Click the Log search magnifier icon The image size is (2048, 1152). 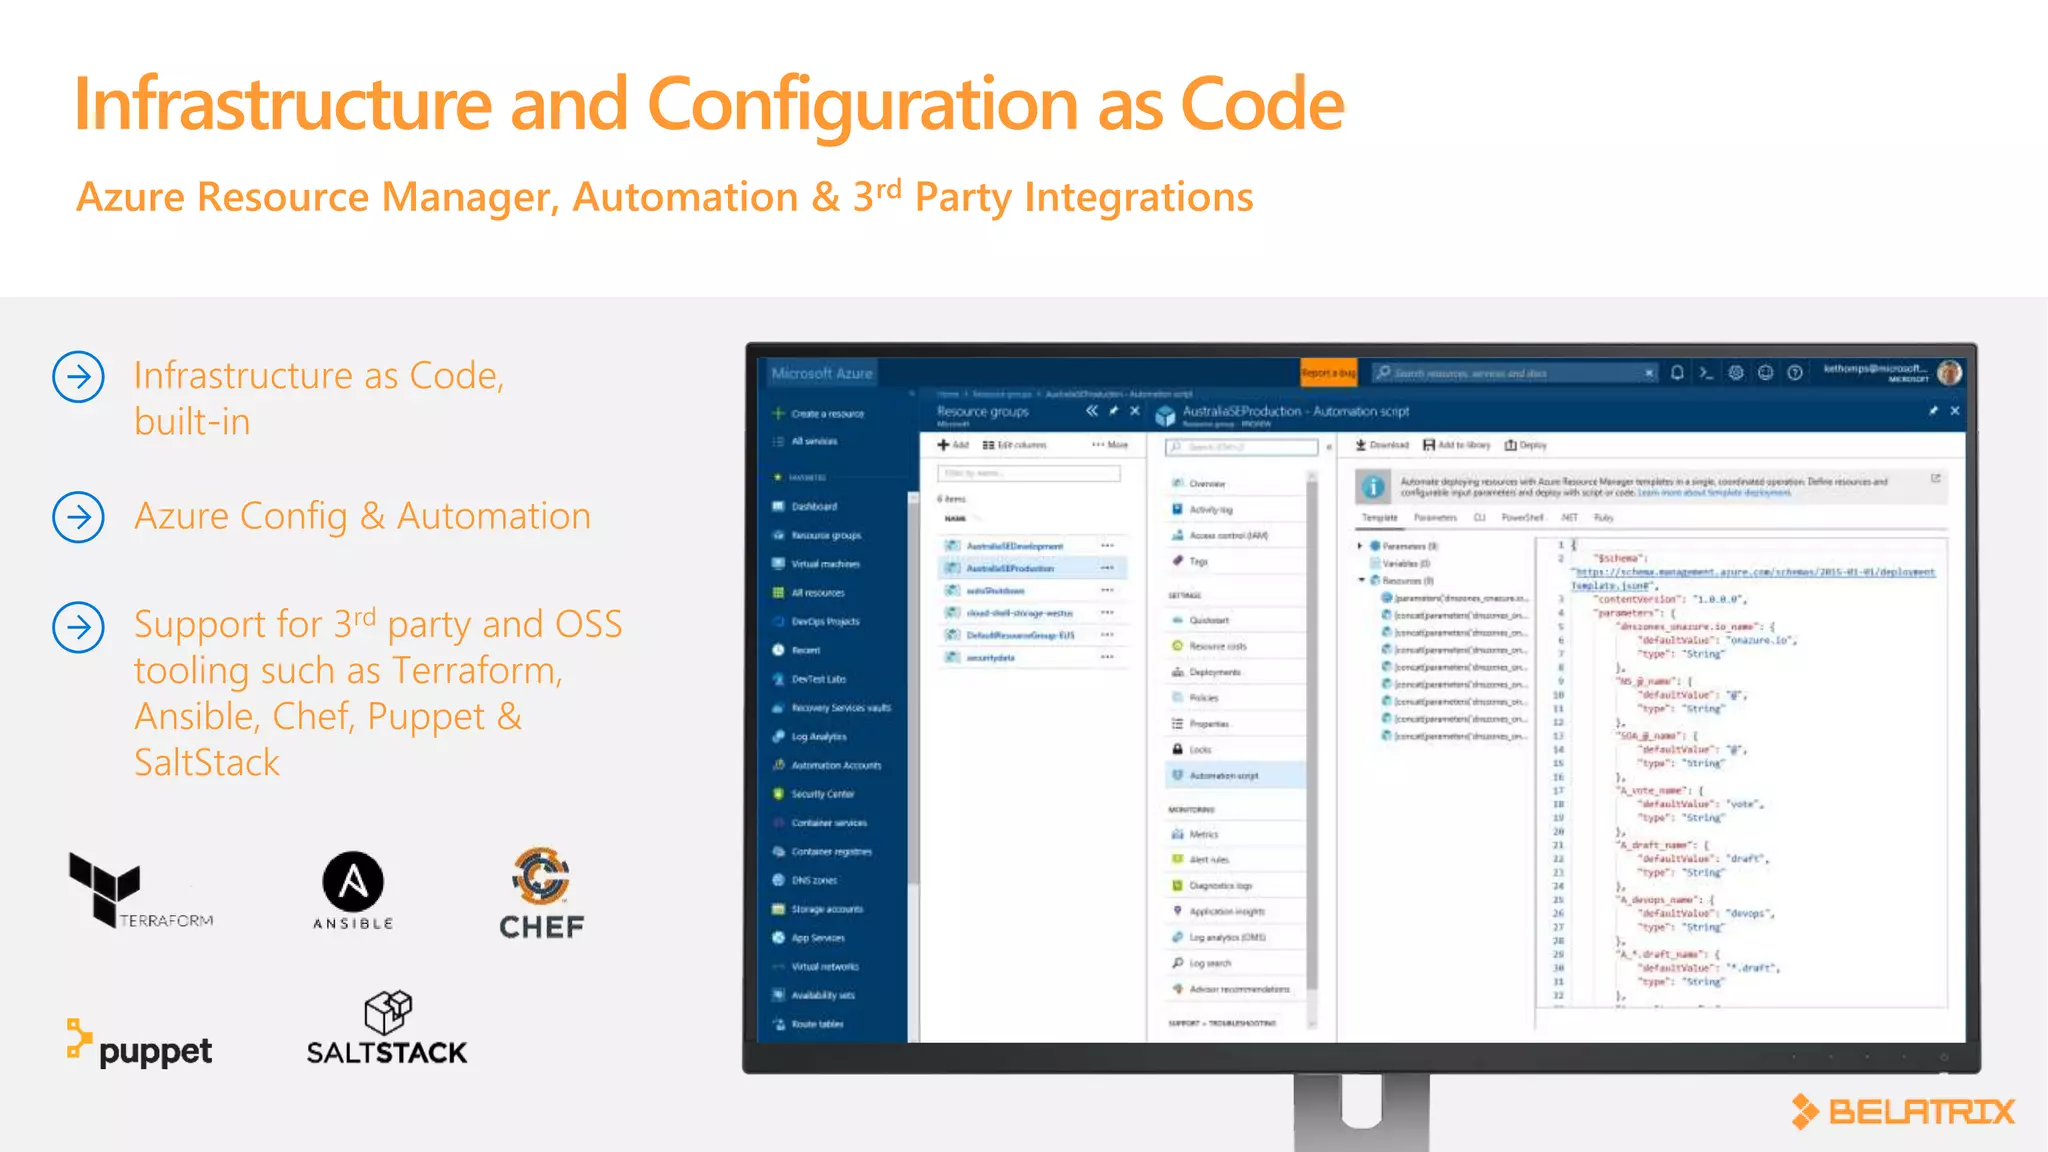point(1177,963)
